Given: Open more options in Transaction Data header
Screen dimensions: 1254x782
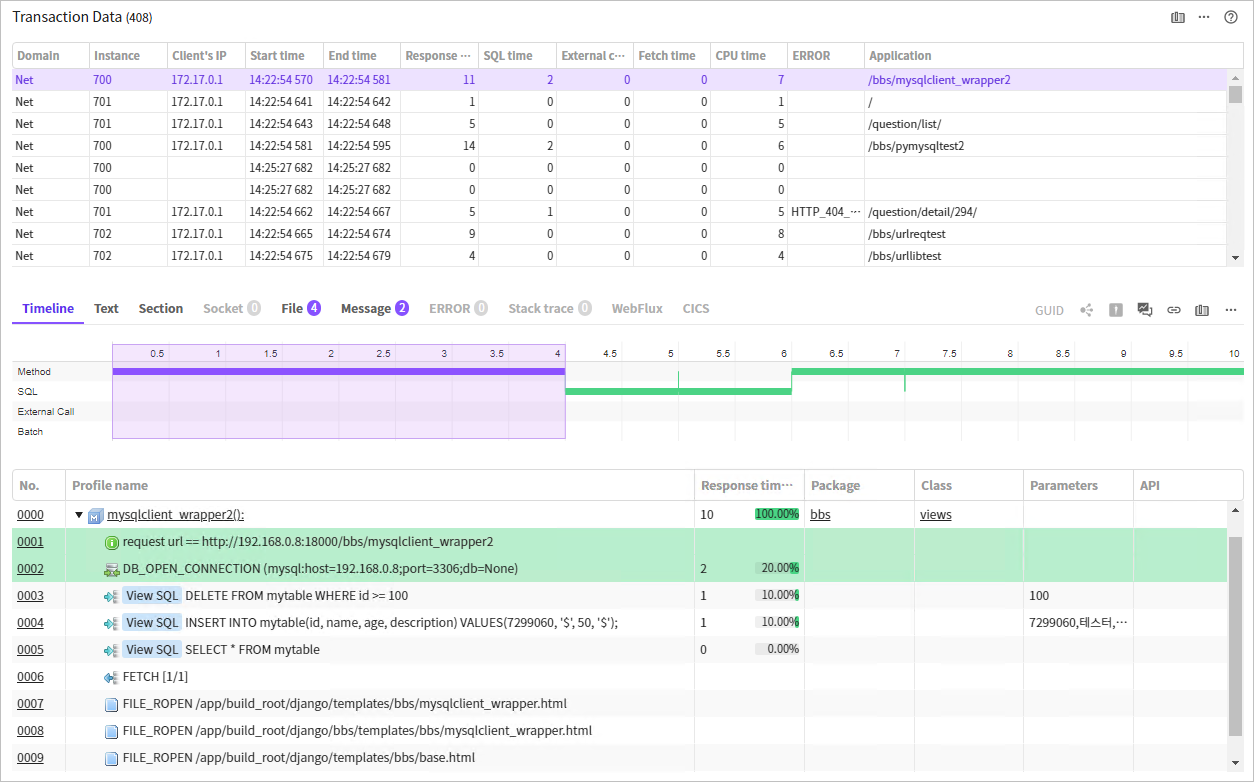Looking at the screenshot, I should (1204, 17).
